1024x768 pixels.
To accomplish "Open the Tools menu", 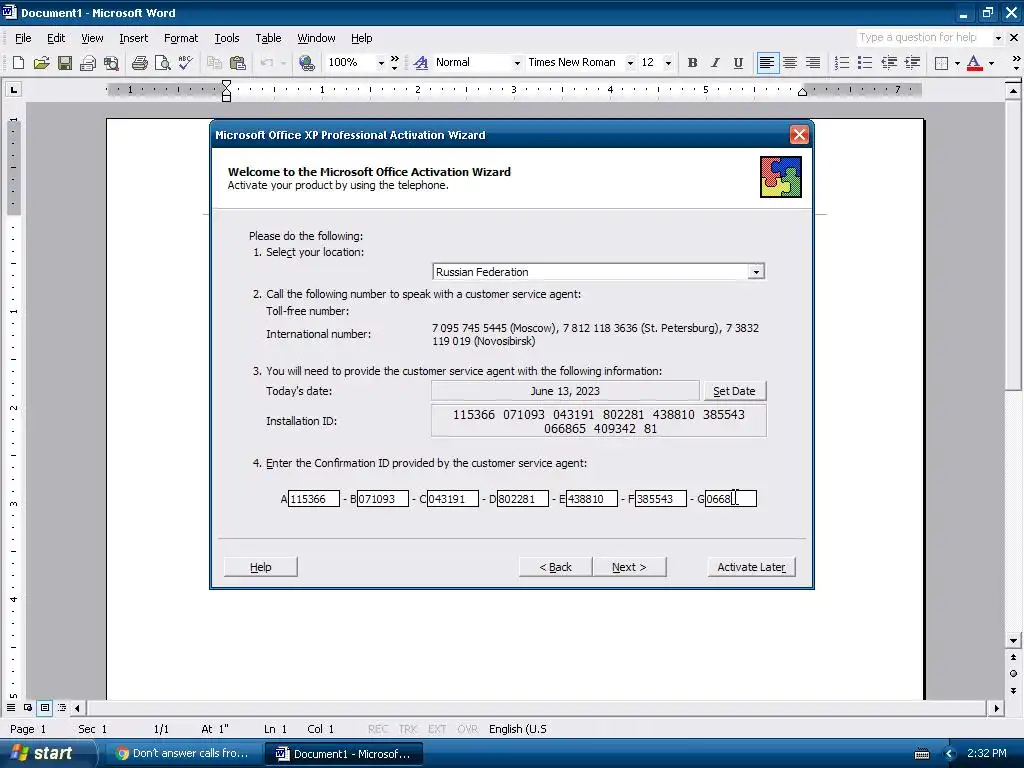I will 227,38.
